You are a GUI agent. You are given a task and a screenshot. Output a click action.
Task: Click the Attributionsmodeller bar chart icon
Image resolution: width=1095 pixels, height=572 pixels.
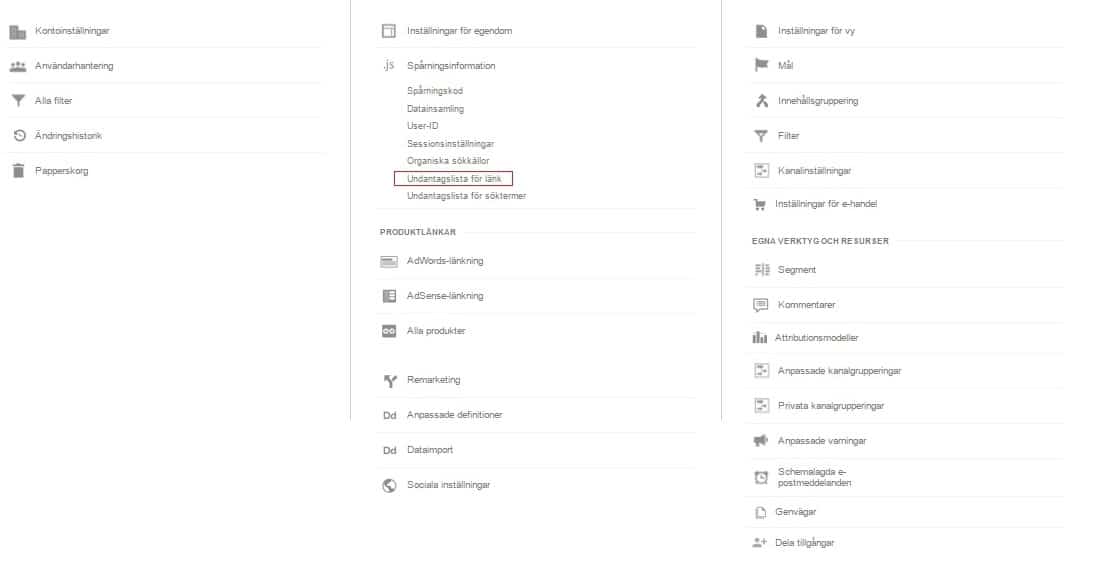(x=759, y=338)
